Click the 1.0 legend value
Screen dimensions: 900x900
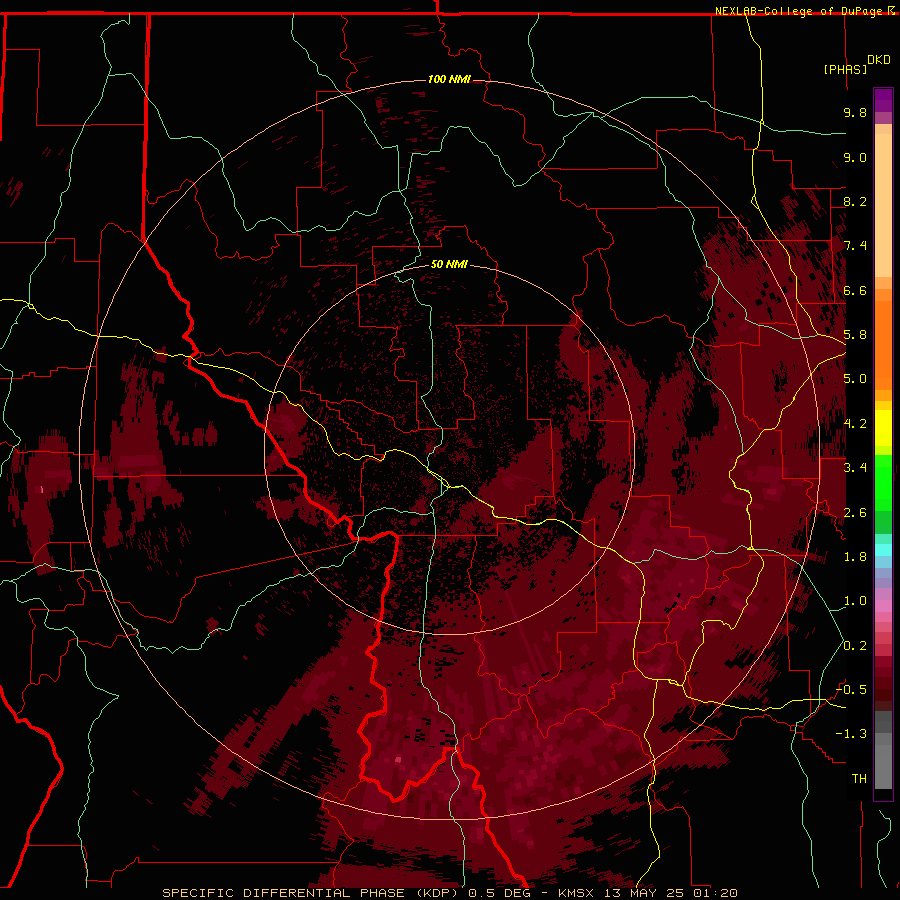click(855, 601)
